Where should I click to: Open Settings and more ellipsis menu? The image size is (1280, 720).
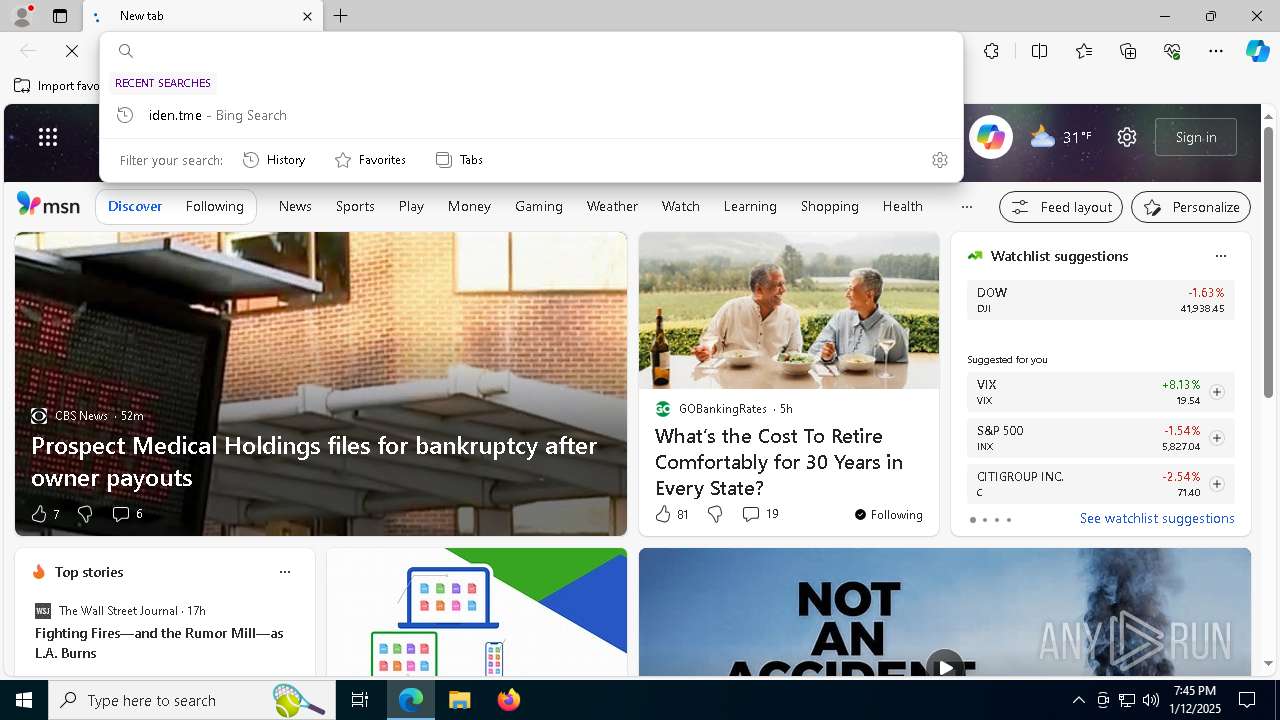pos(1216,51)
